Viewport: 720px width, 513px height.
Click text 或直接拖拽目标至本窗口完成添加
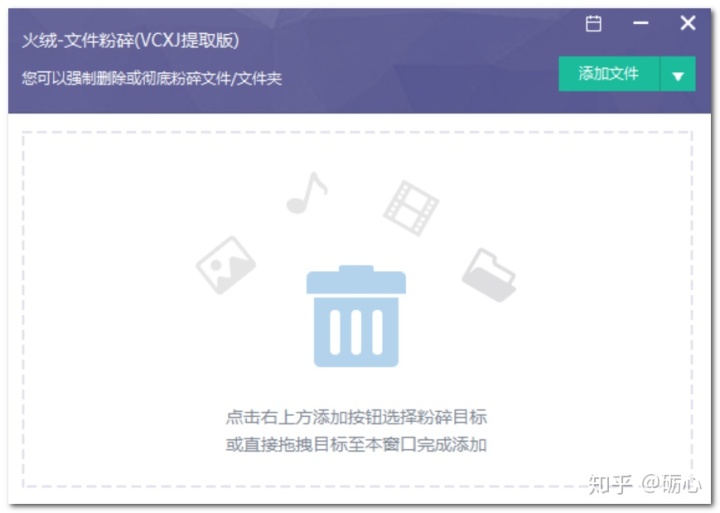click(x=356, y=445)
